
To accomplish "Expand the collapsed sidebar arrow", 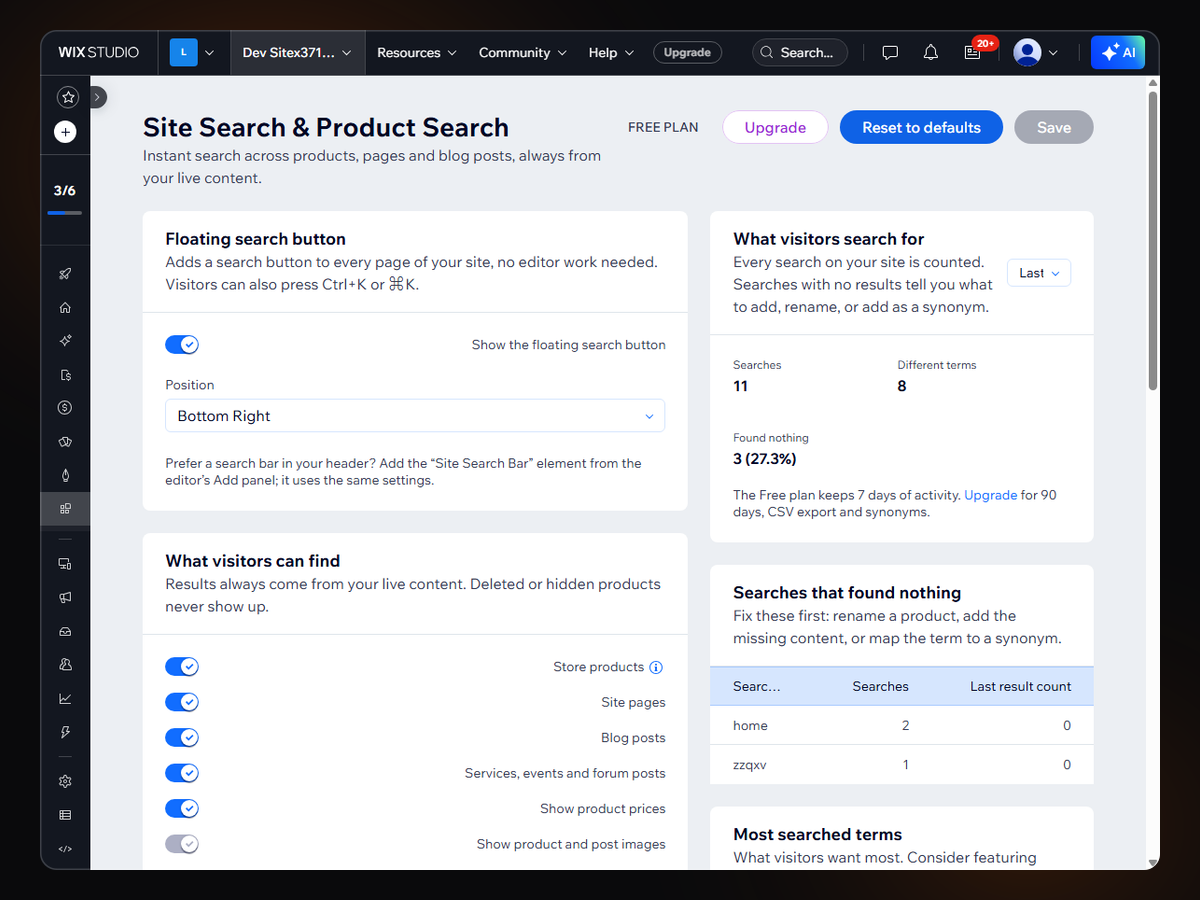I will click(x=97, y=97).
